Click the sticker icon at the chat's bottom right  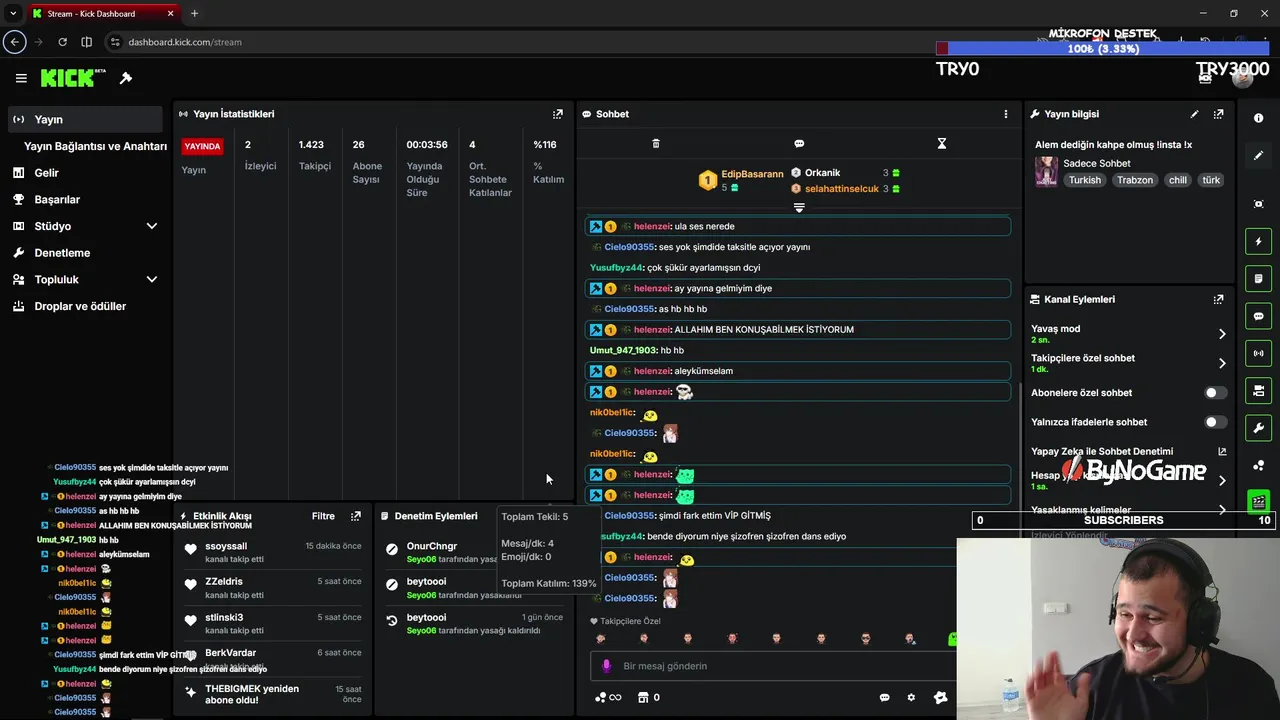940,698
